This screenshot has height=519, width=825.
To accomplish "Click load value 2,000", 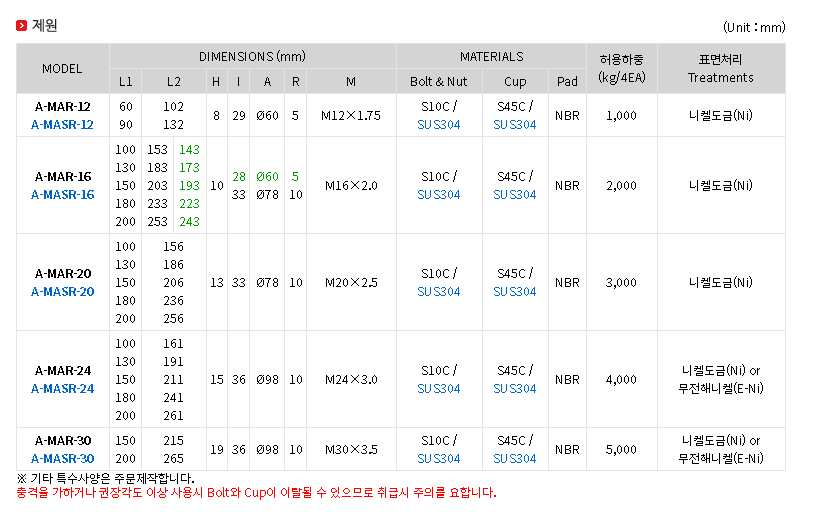I will 621,186.
